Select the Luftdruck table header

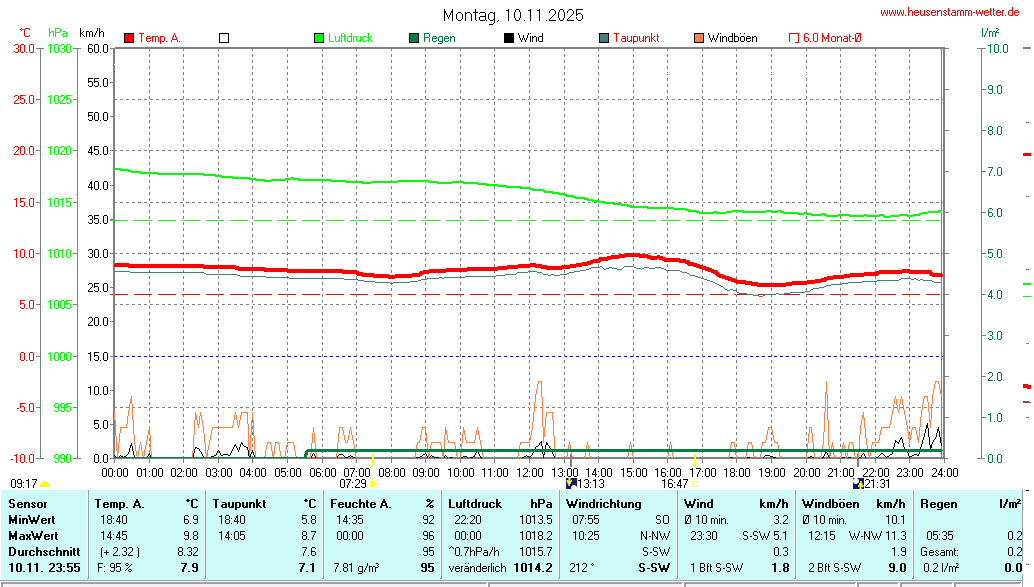pyautogui.click(x=476, y=504)
